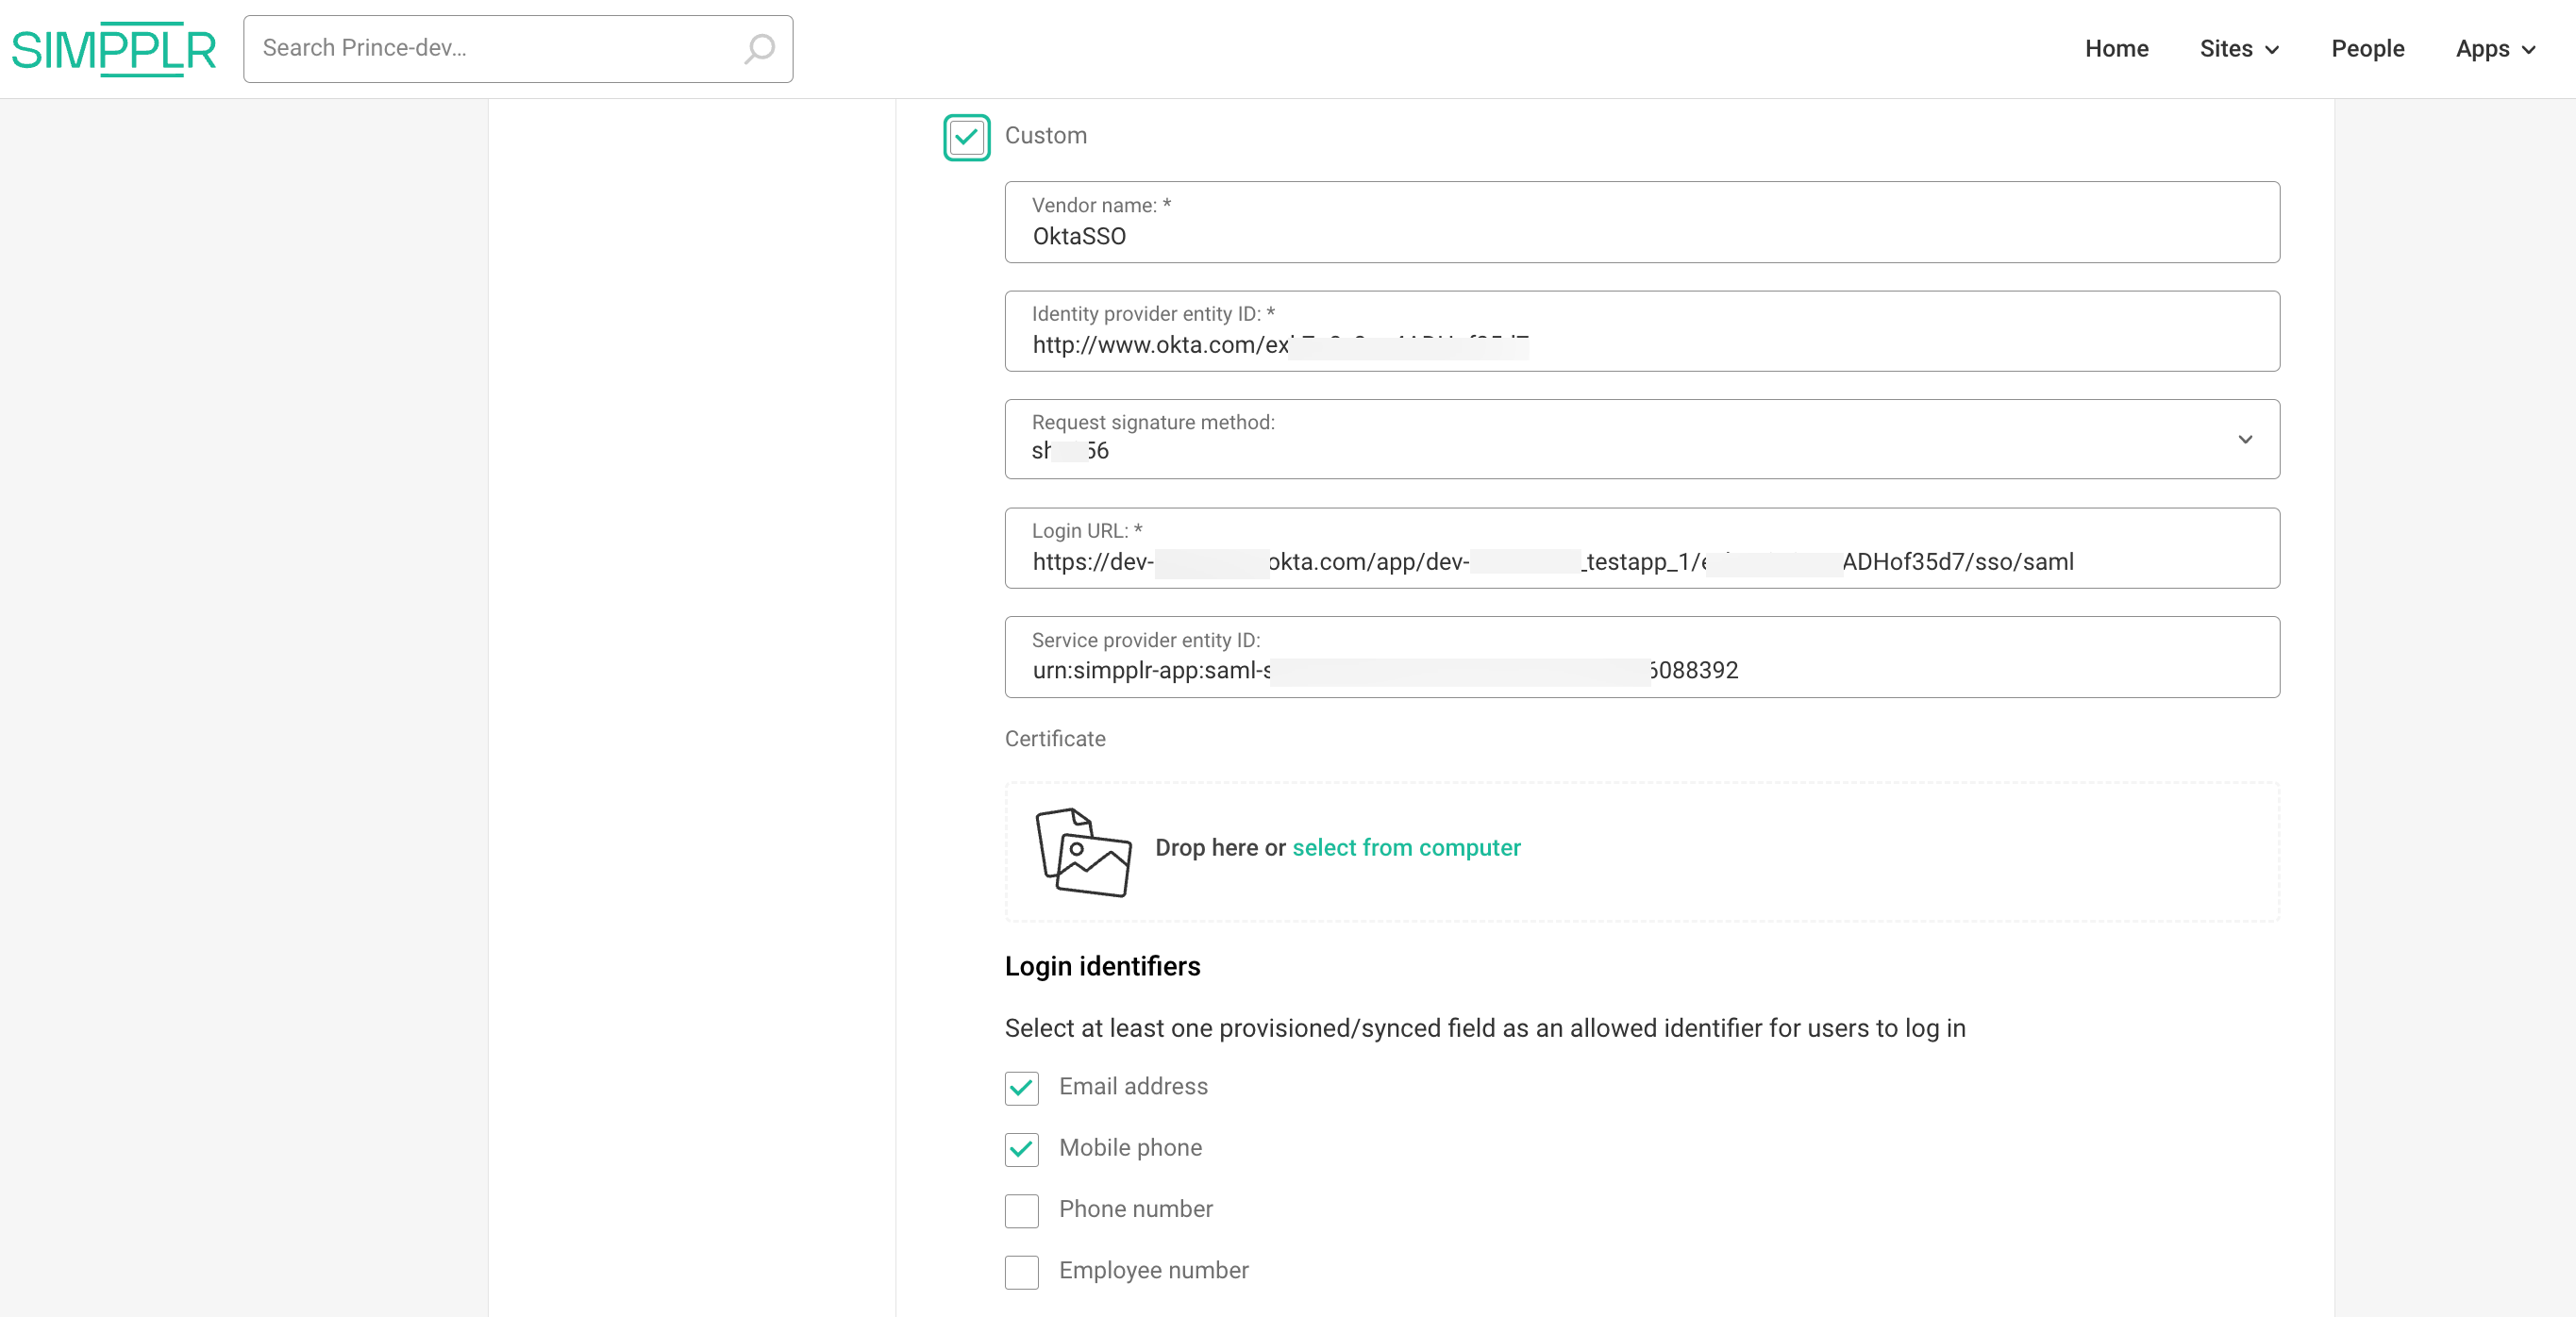Open the Sites navigation dropdown
2576x1317 pixels.
click(2240, 47)
